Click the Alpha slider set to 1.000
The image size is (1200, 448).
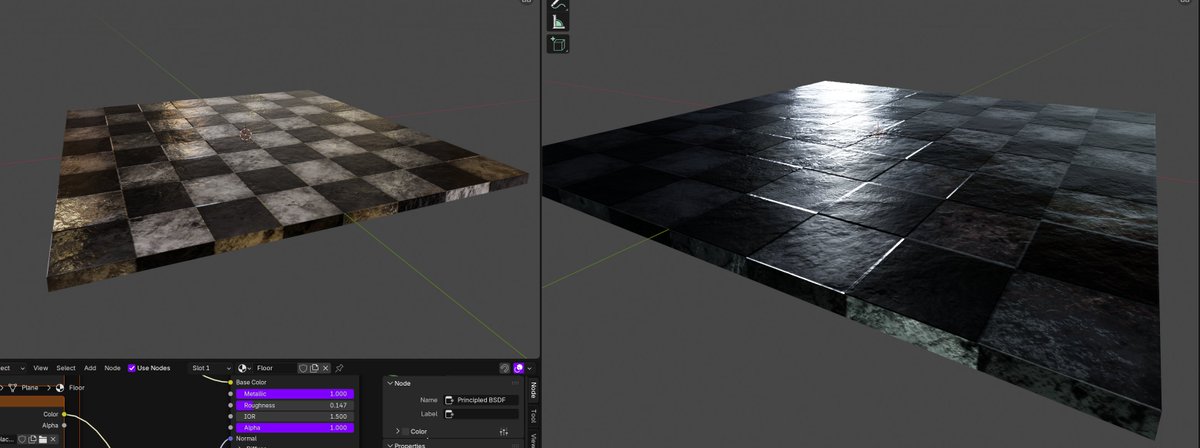pos(295,428)
